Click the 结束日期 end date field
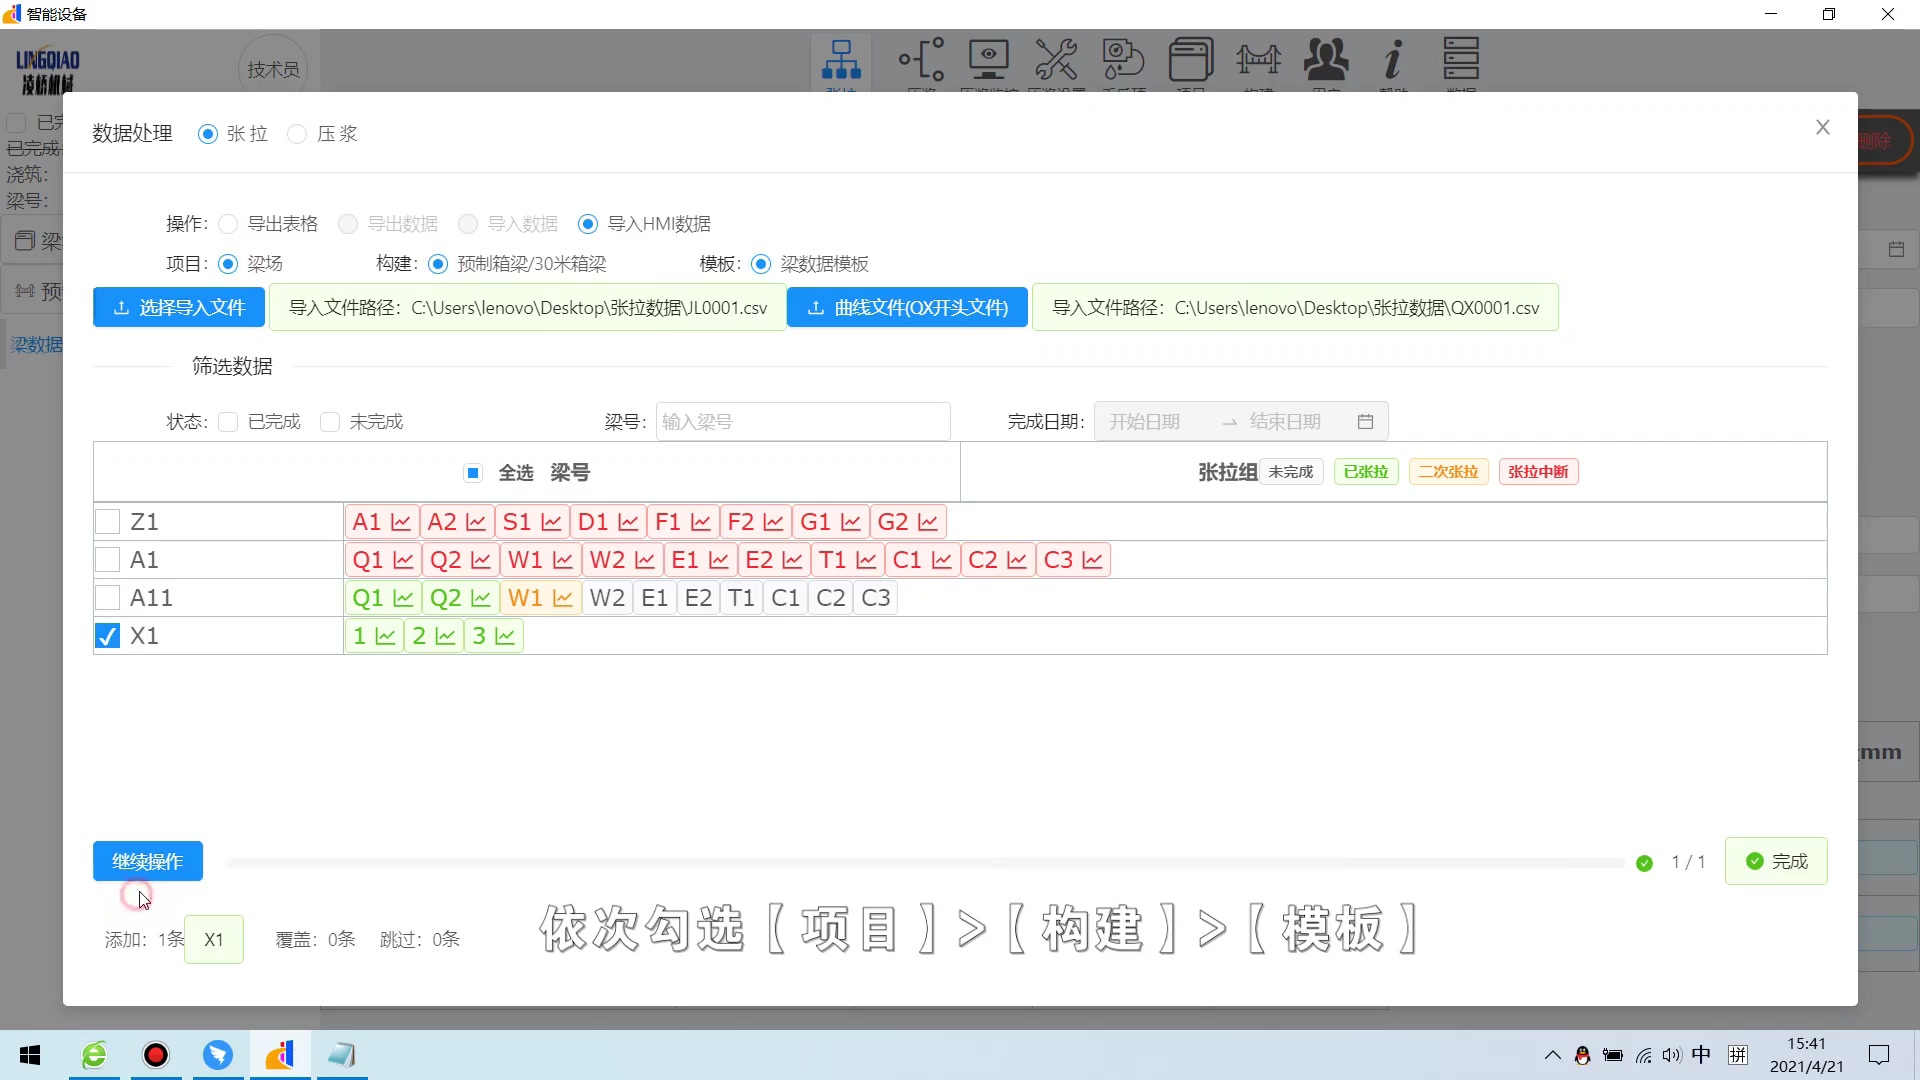The image size is (1920, 1080). point(1285,422)
